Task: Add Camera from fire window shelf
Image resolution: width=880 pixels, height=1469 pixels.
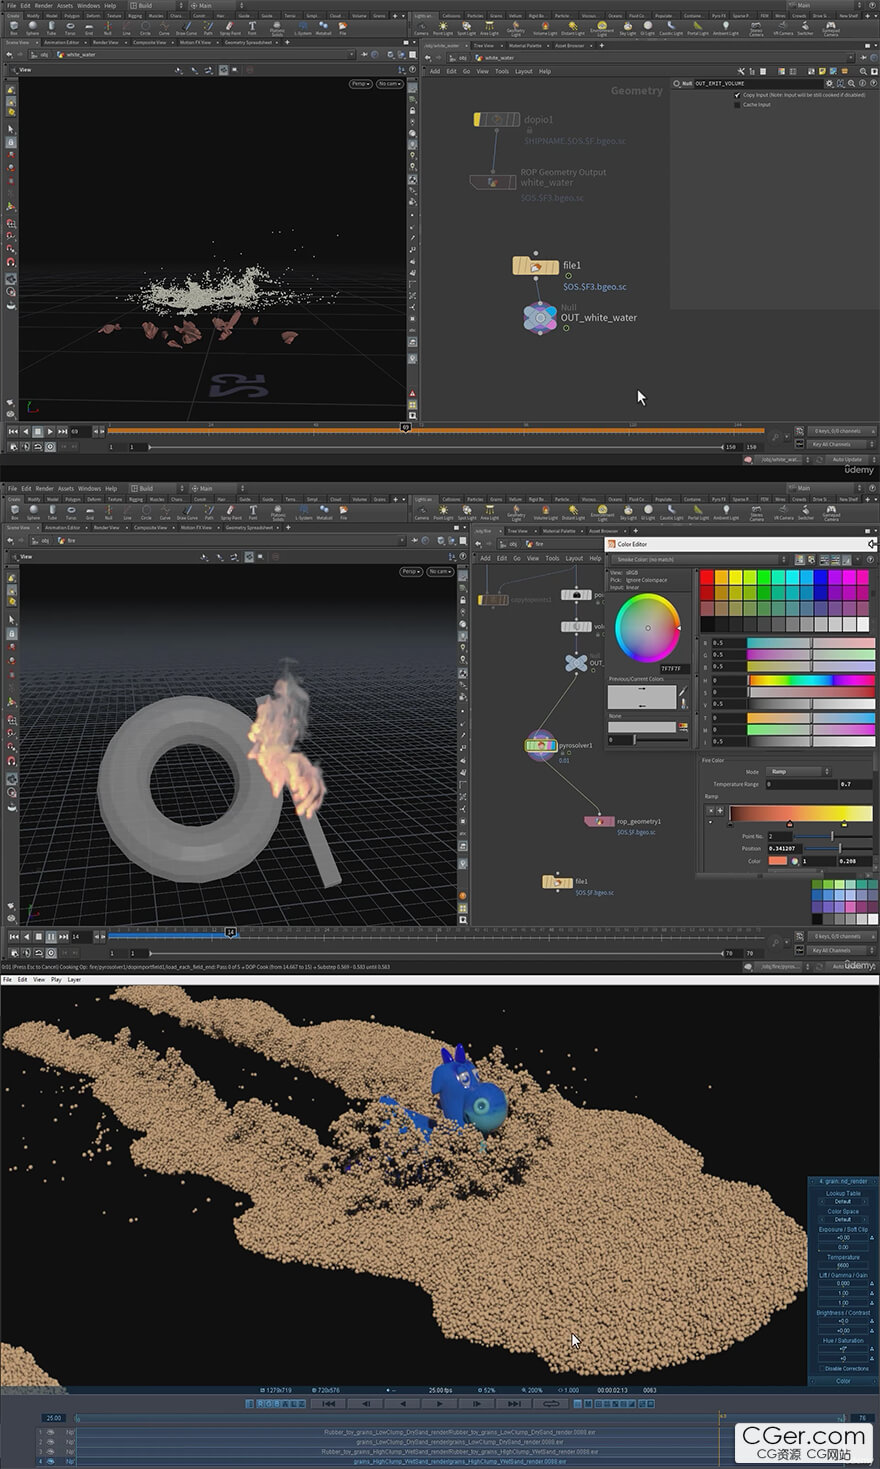Action: [421, 513]
